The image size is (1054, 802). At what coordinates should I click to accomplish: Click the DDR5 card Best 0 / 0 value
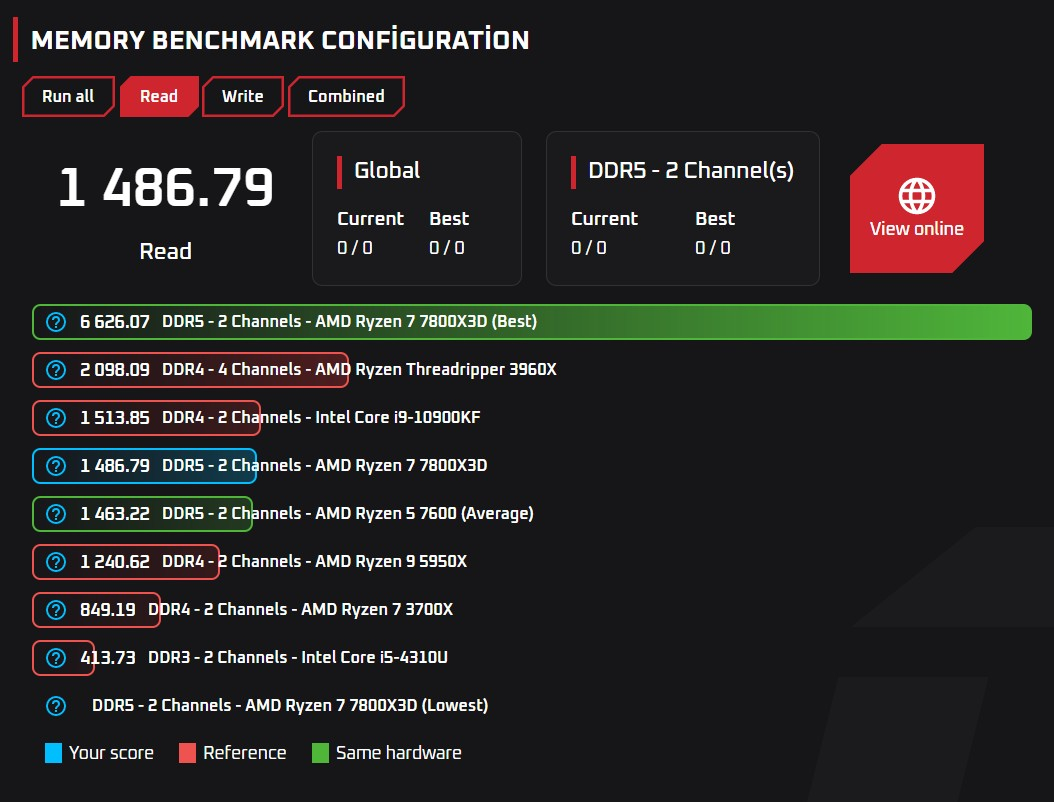[x=713, y=248]
